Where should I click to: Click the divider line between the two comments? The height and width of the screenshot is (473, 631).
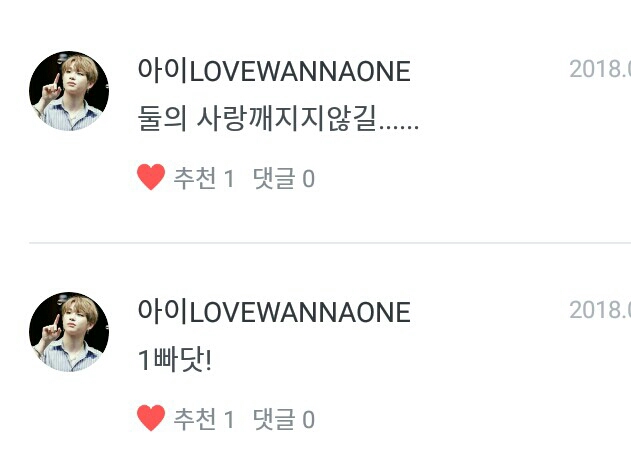click(330, 243)
